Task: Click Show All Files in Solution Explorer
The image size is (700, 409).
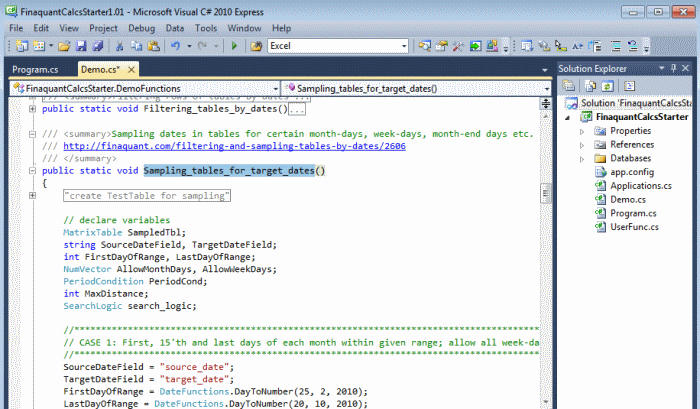Action: (590, 86)
